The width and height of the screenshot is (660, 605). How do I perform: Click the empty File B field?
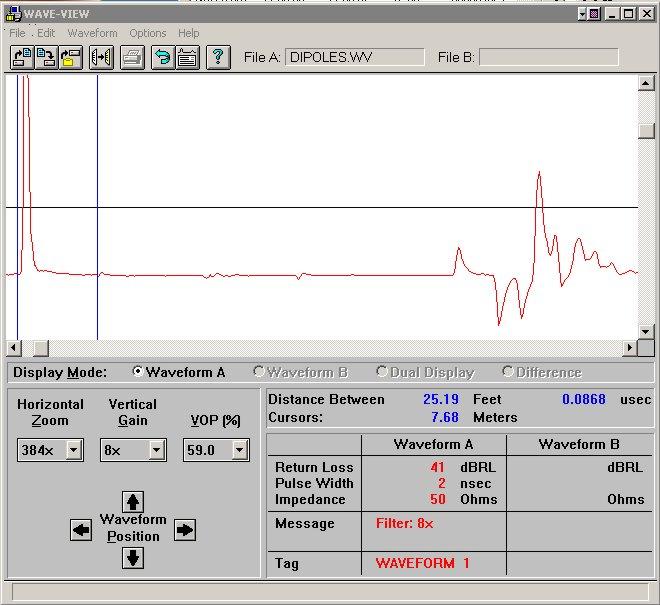pyautogui.click(x=549, y=57)
